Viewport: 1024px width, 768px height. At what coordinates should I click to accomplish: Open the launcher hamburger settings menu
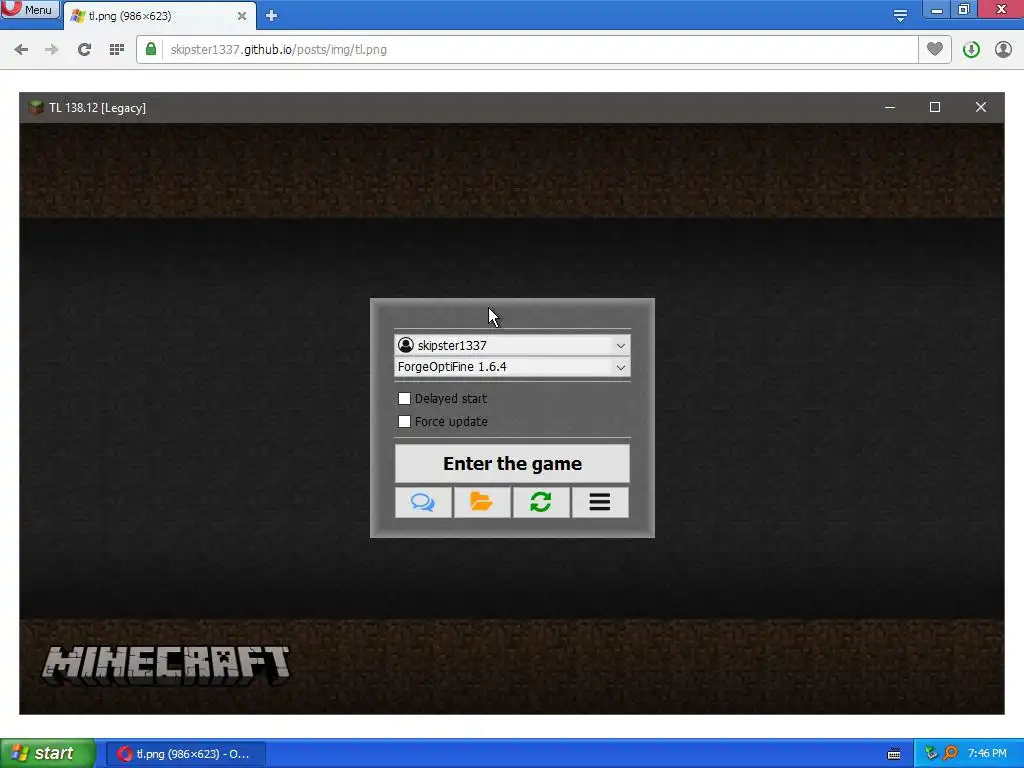[600, 502]
